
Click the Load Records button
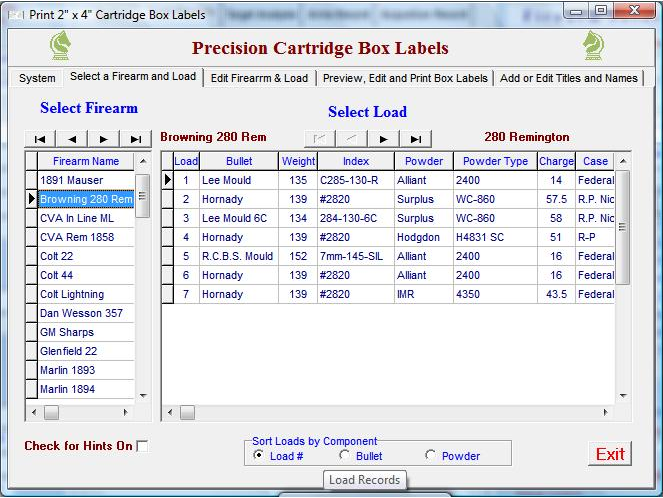point(364,480)
